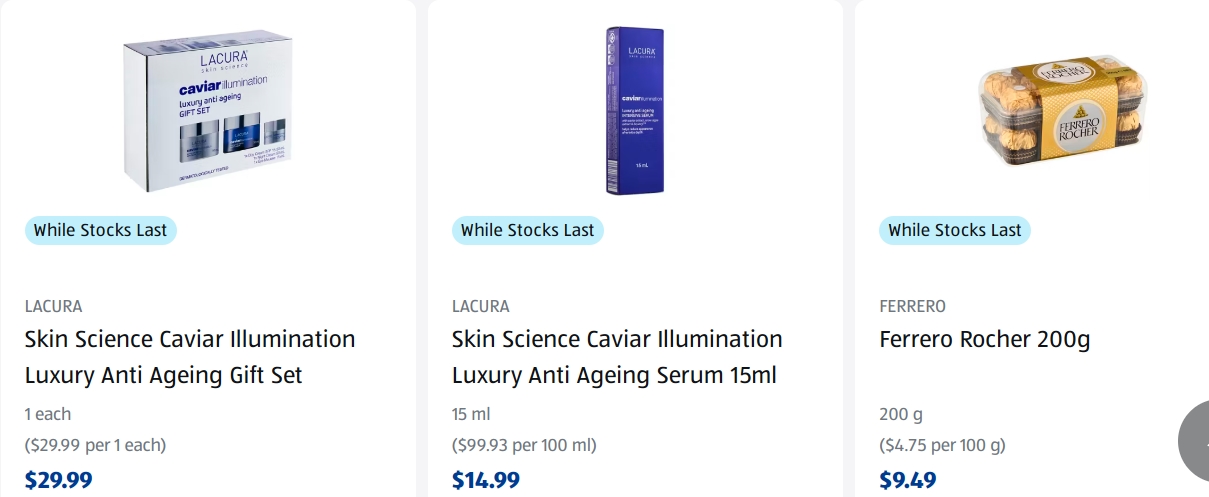Click LACURA brand label above the Serum

[481, 306]
